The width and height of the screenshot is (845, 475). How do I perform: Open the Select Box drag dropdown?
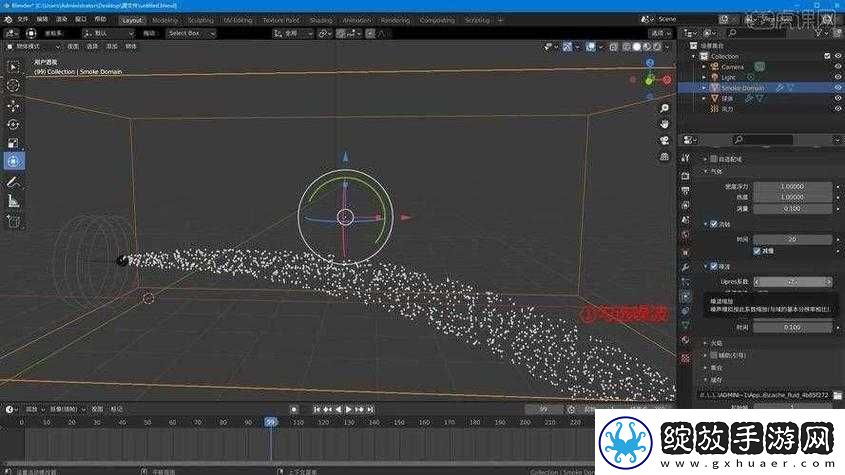pos(191,33)
